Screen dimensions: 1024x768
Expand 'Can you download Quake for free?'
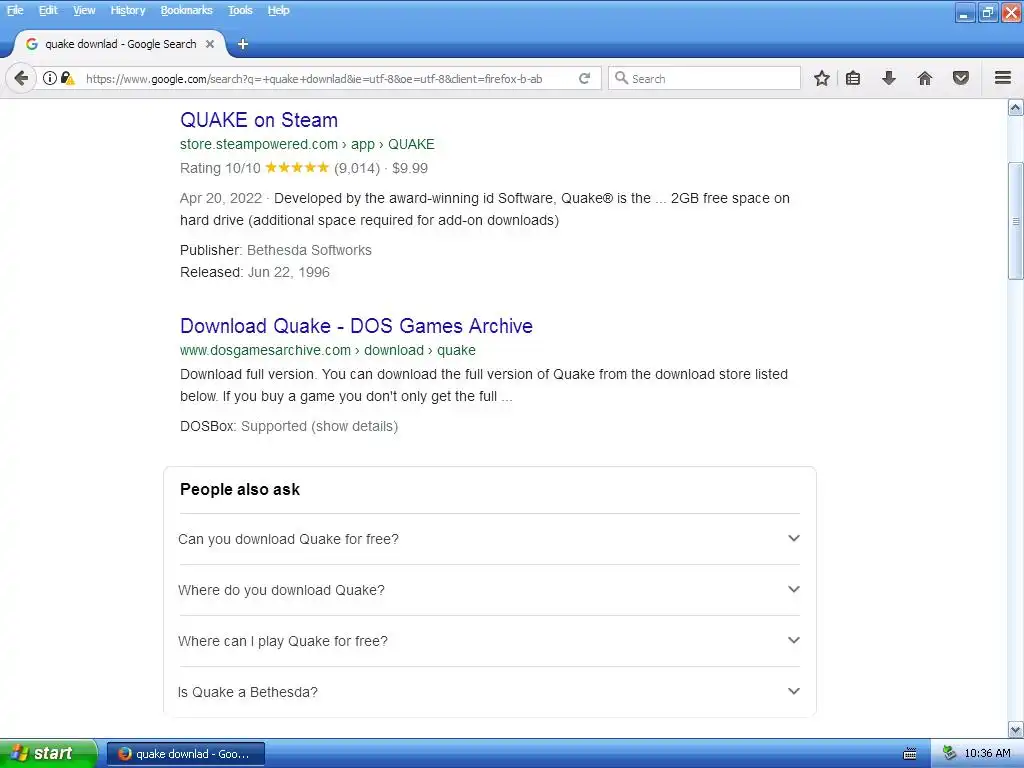tap(489, 539)
